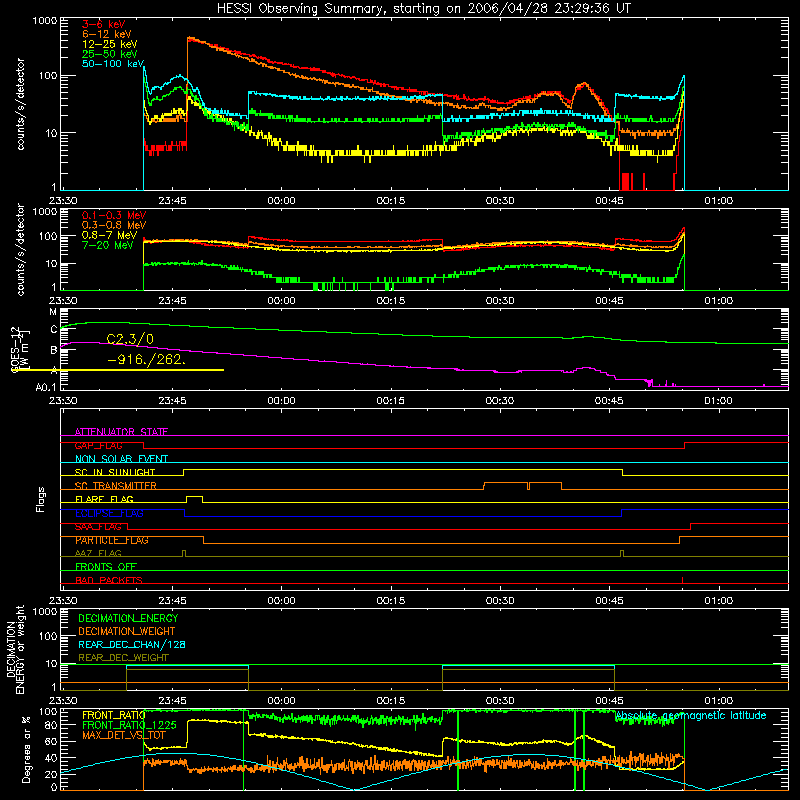
Task: Click the C2.3/0 flare class annotation
Action: tap(130, 339)
